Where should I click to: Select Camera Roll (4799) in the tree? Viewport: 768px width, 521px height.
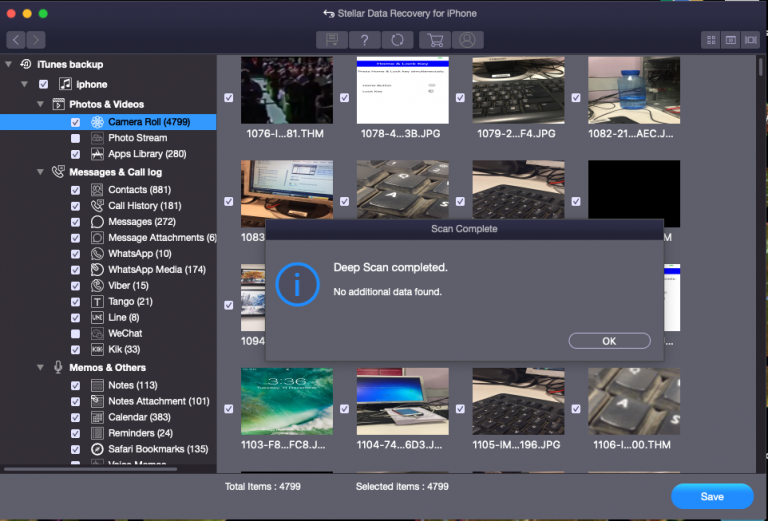tap(108, 122)
